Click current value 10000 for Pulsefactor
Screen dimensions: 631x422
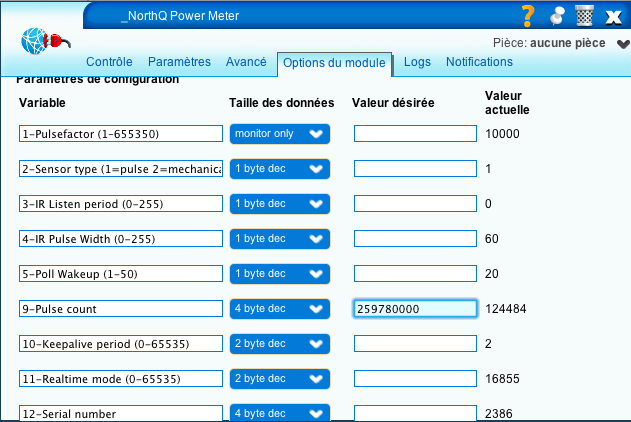(502, 134)
